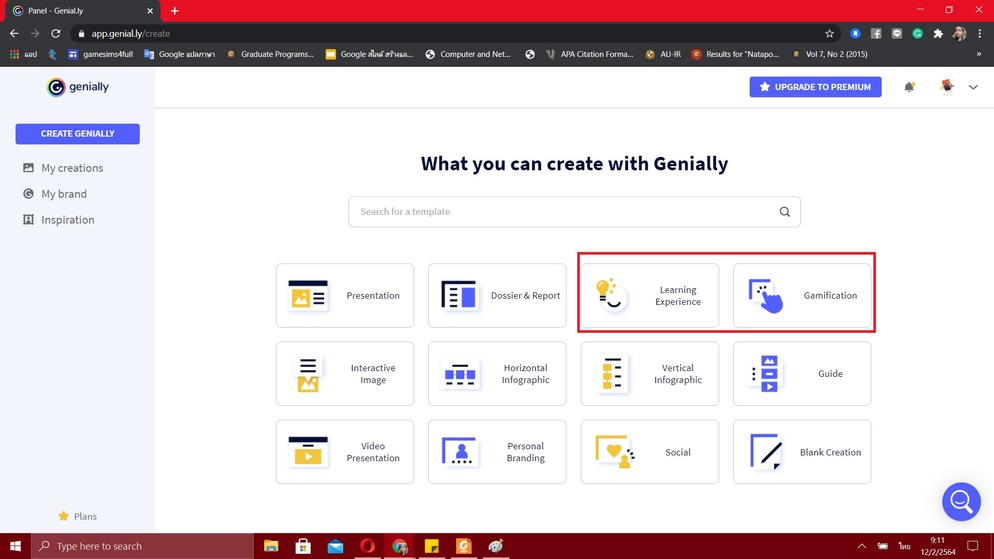Go back in the browser
994x559 pixels.
coord(14,34)
